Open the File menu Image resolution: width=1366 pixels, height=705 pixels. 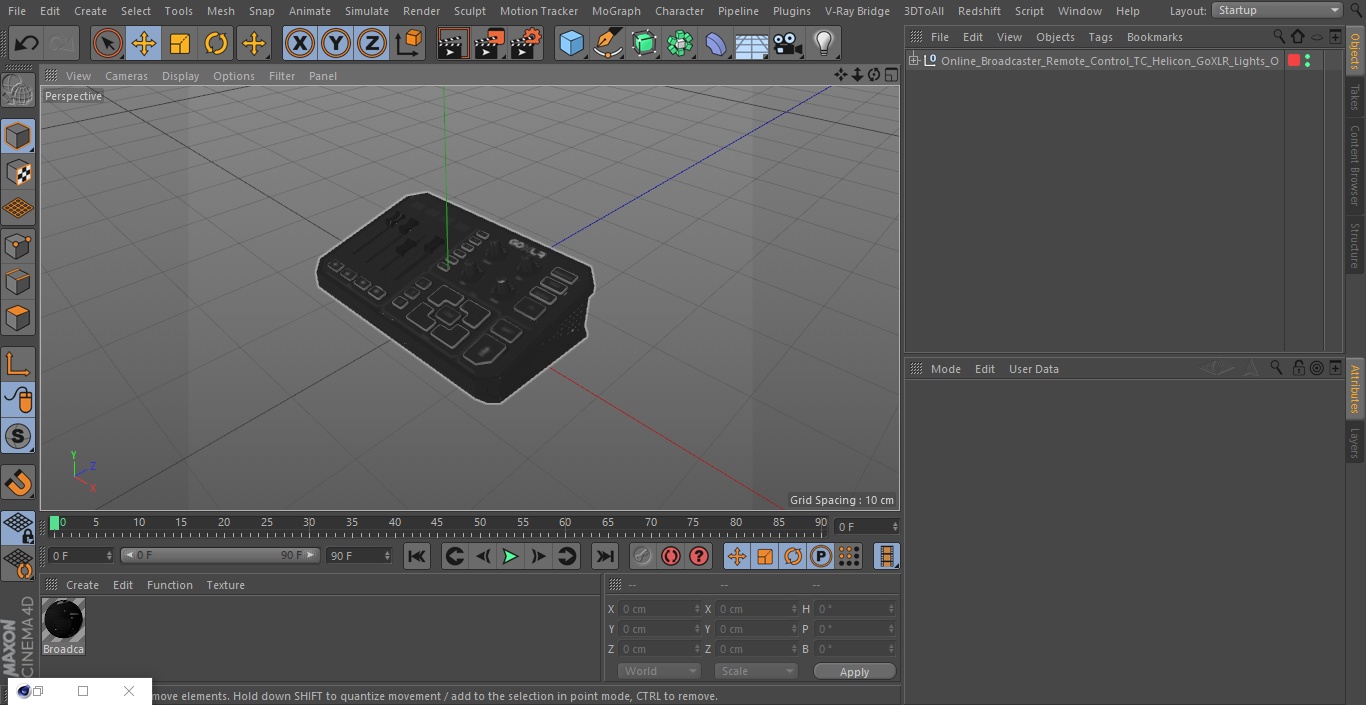click(17, 11)
